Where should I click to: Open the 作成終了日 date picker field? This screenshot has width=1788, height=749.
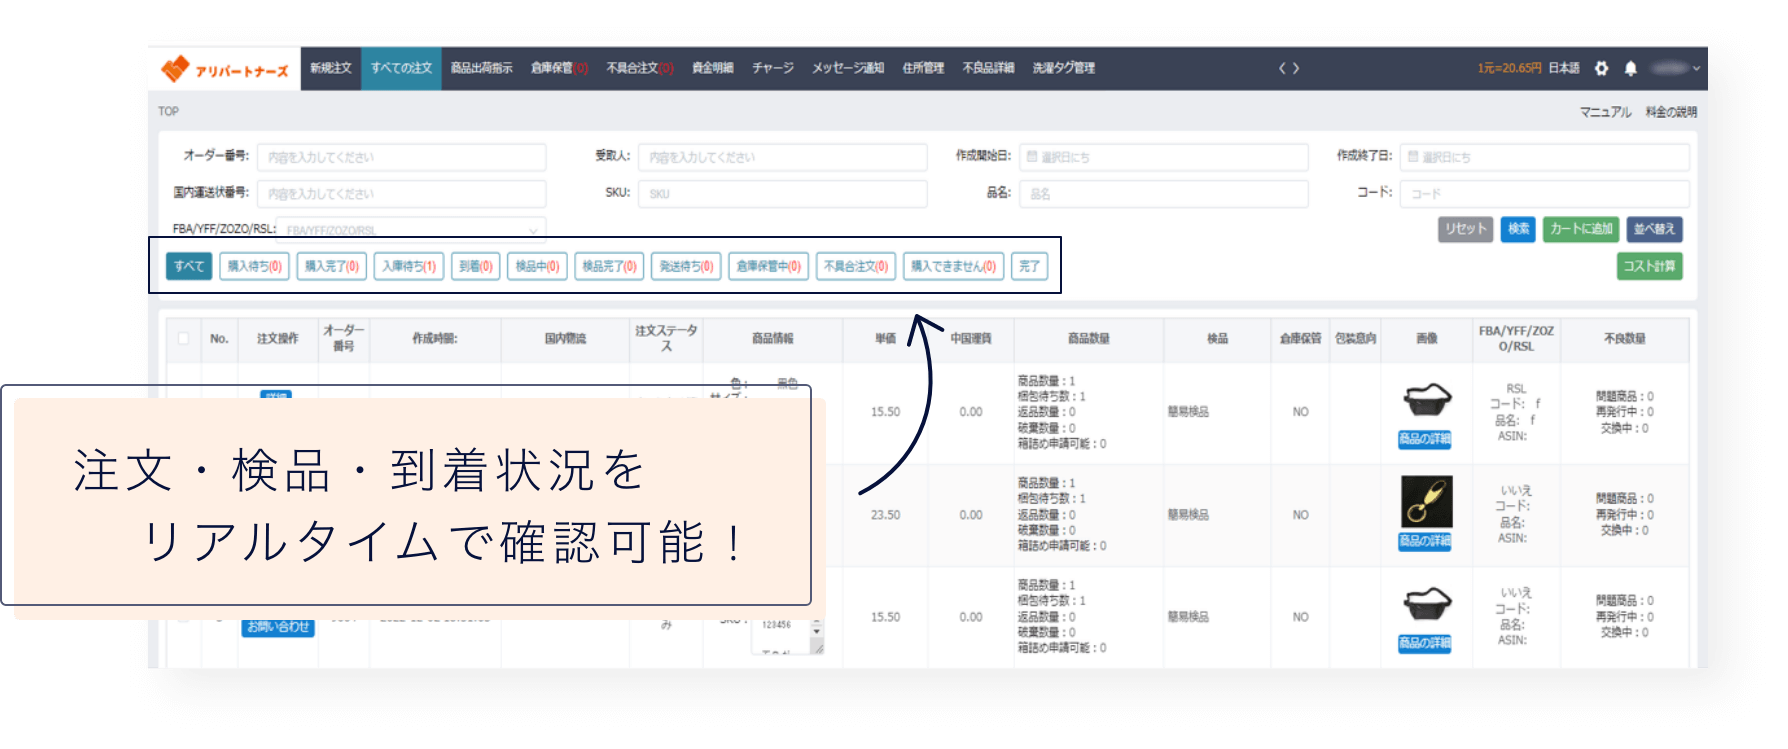coord(1544,157)
